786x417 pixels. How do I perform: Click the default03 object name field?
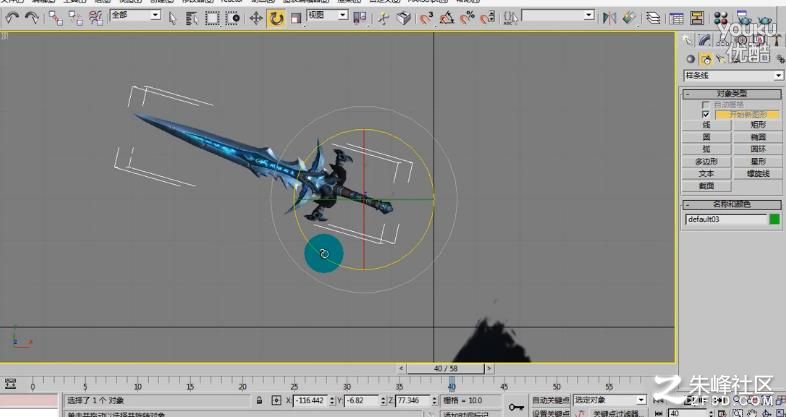click(725, 220)
